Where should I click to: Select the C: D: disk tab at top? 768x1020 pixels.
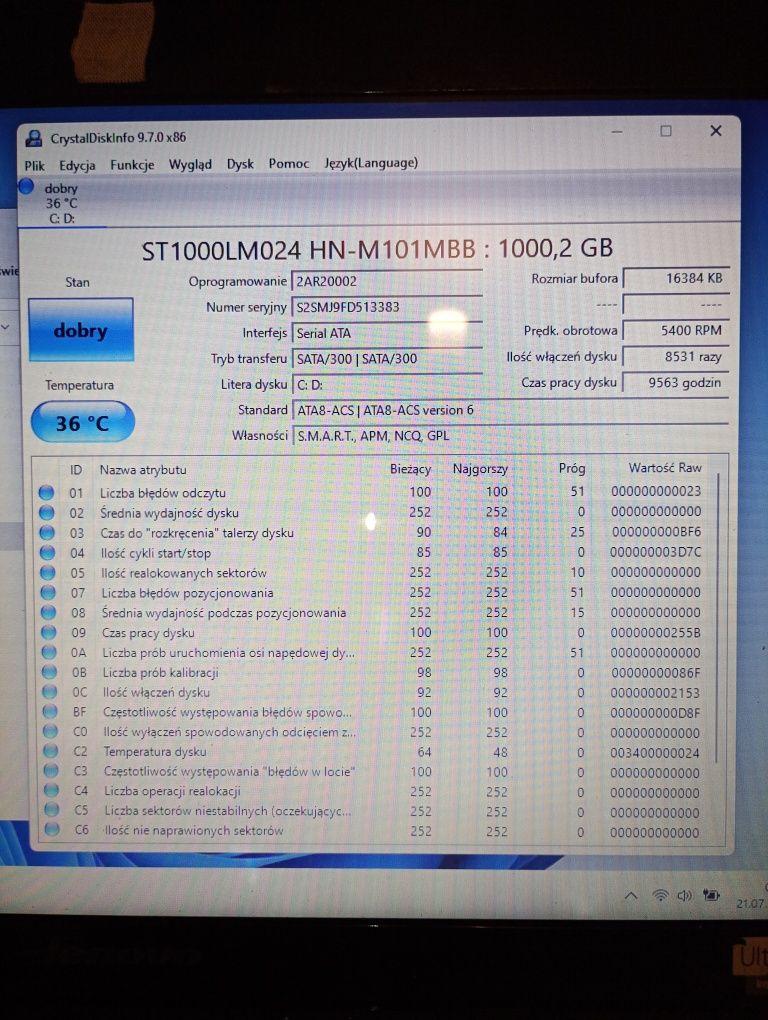coord(60,203)
